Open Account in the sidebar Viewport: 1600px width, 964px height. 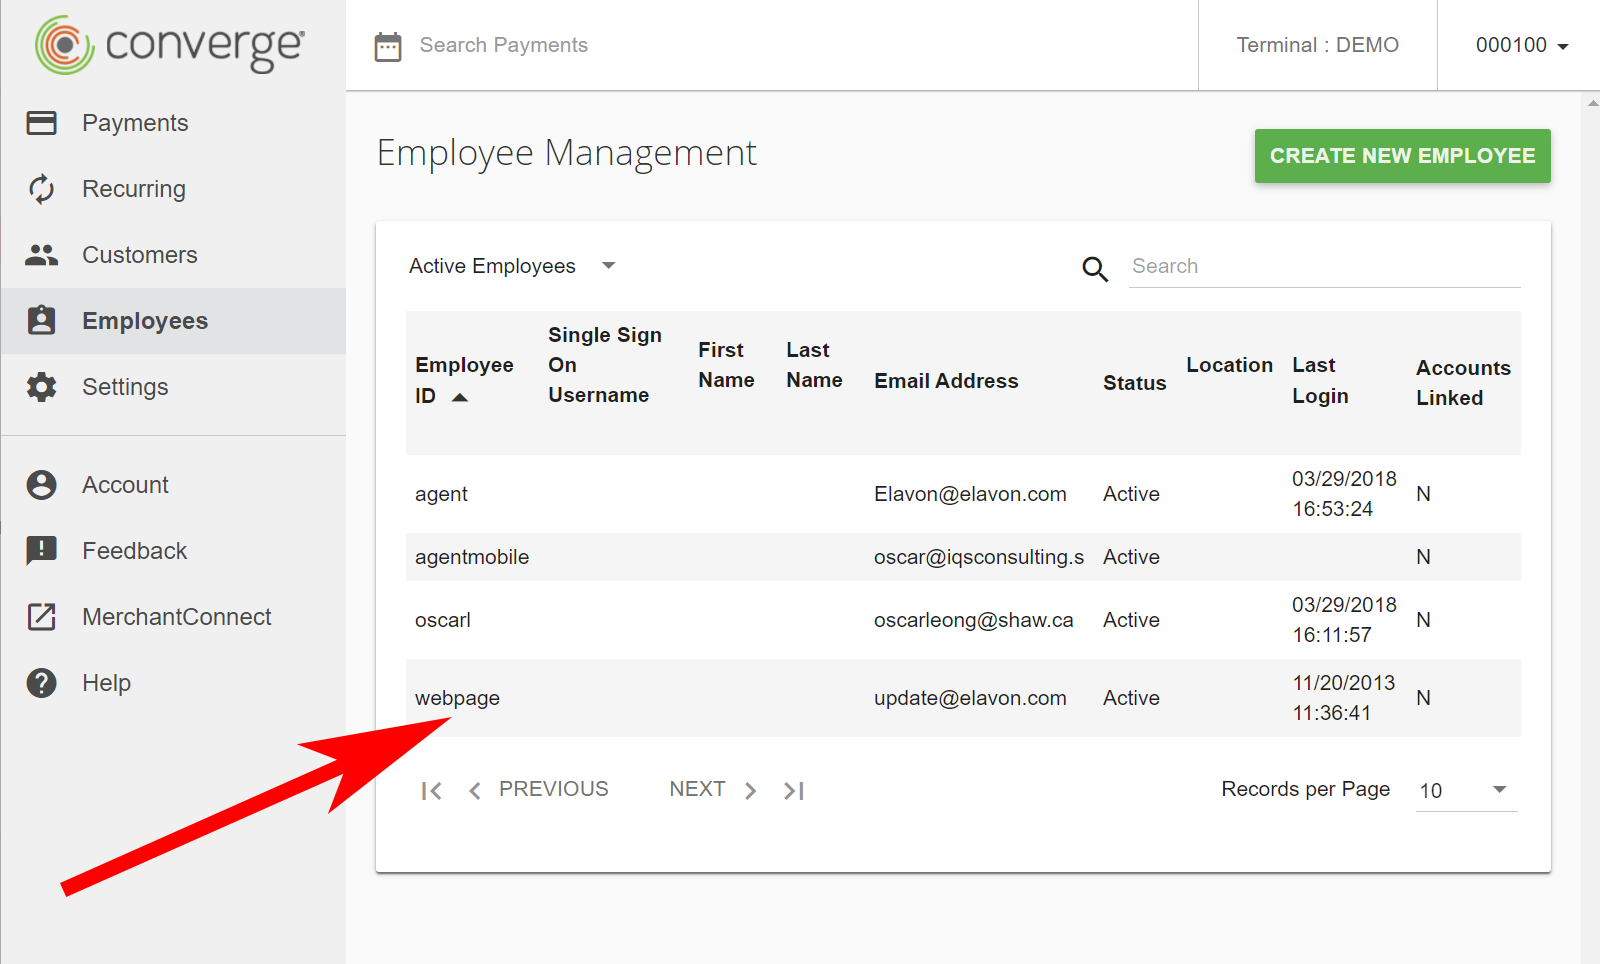pyautogui.click(x=173, y=485)
